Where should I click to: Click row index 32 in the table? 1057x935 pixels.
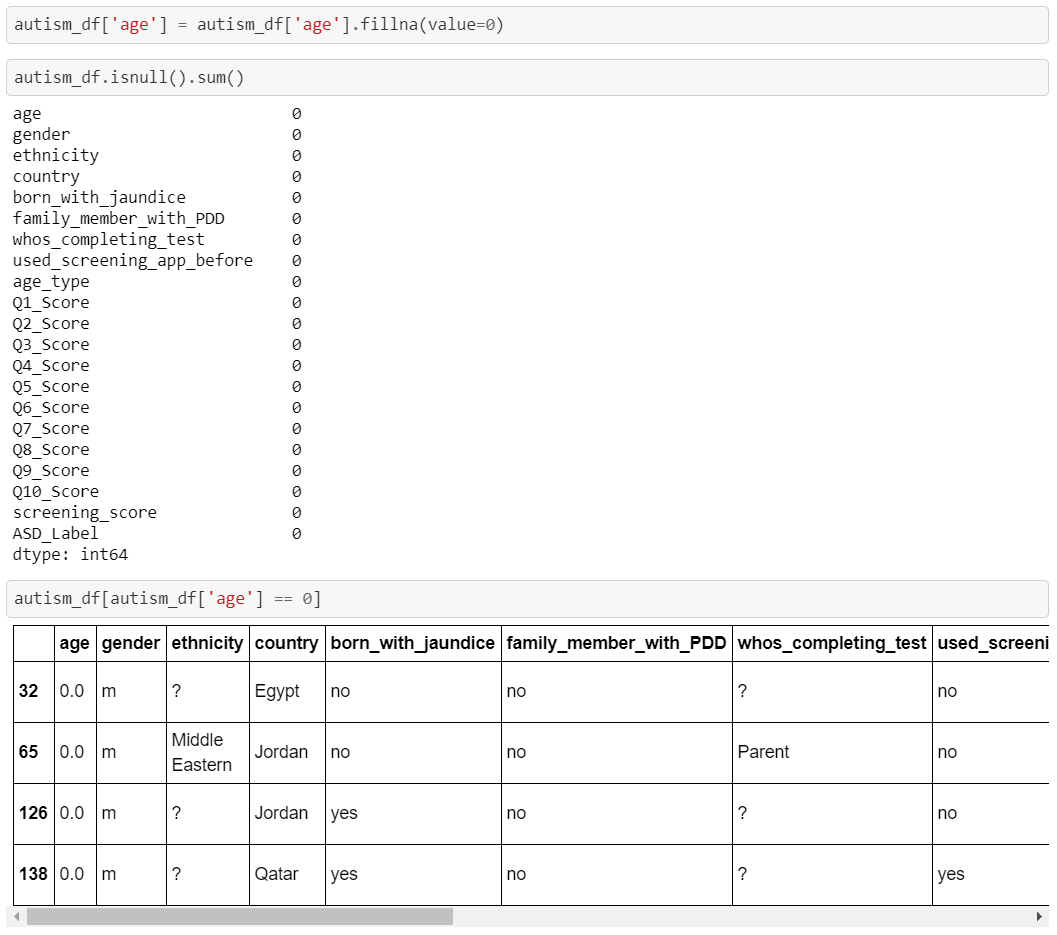33,690
